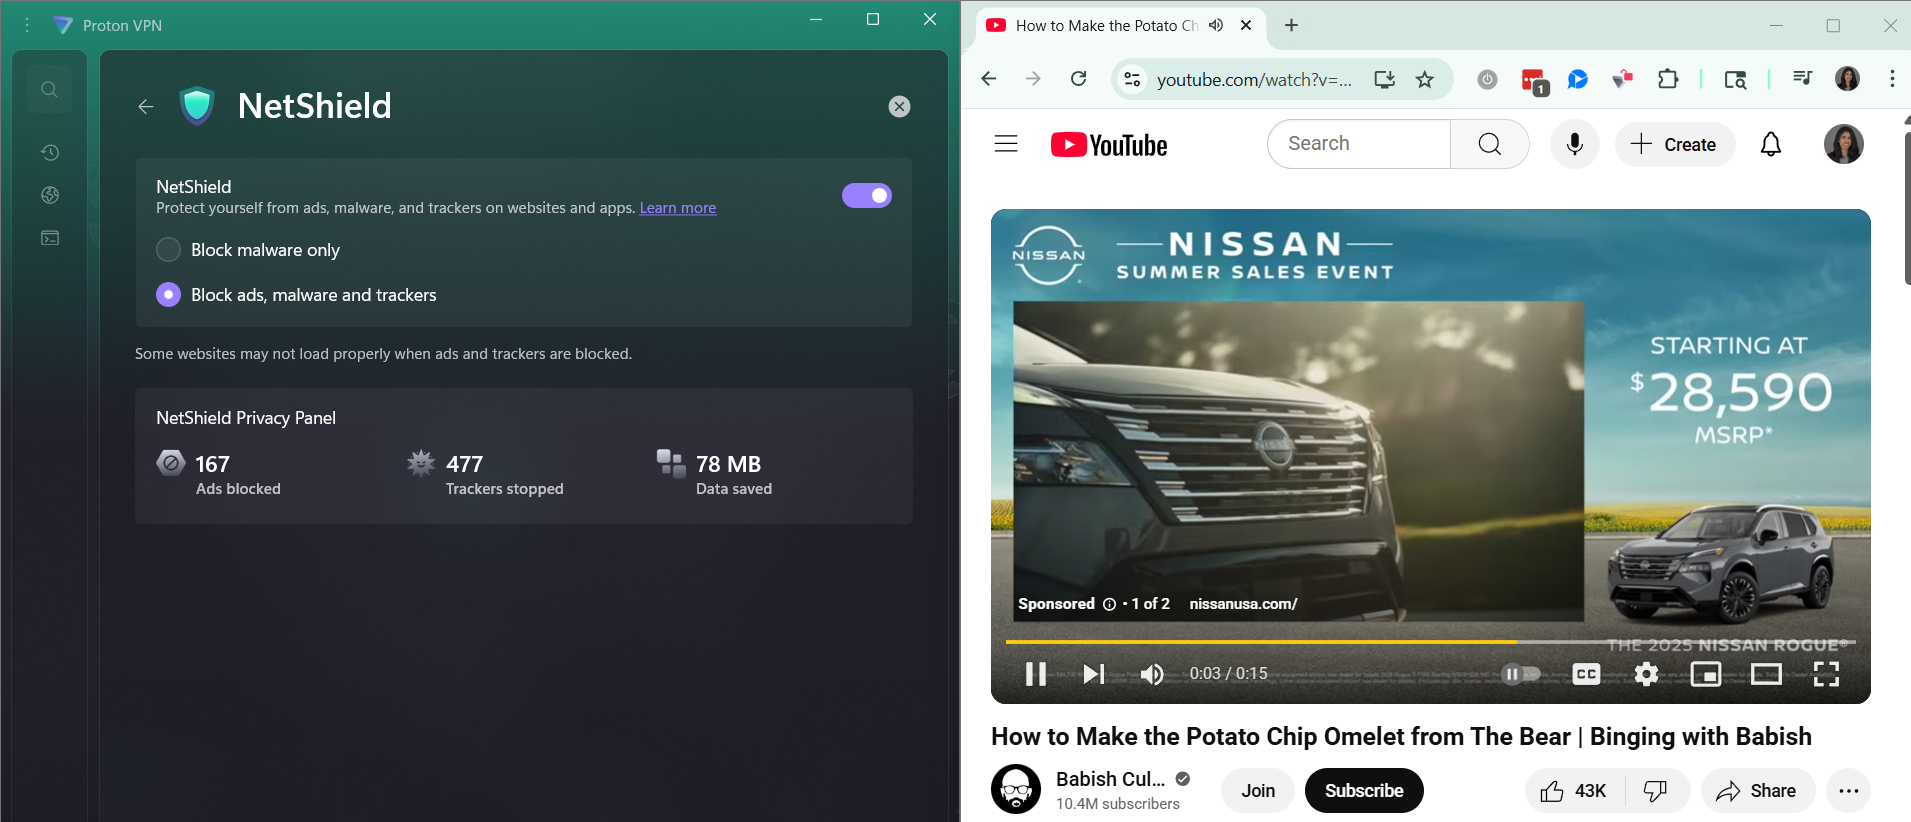The height and width of the screenshot is (822, 1911).
Task: Skip to the next video
Action: (1094, 674)
